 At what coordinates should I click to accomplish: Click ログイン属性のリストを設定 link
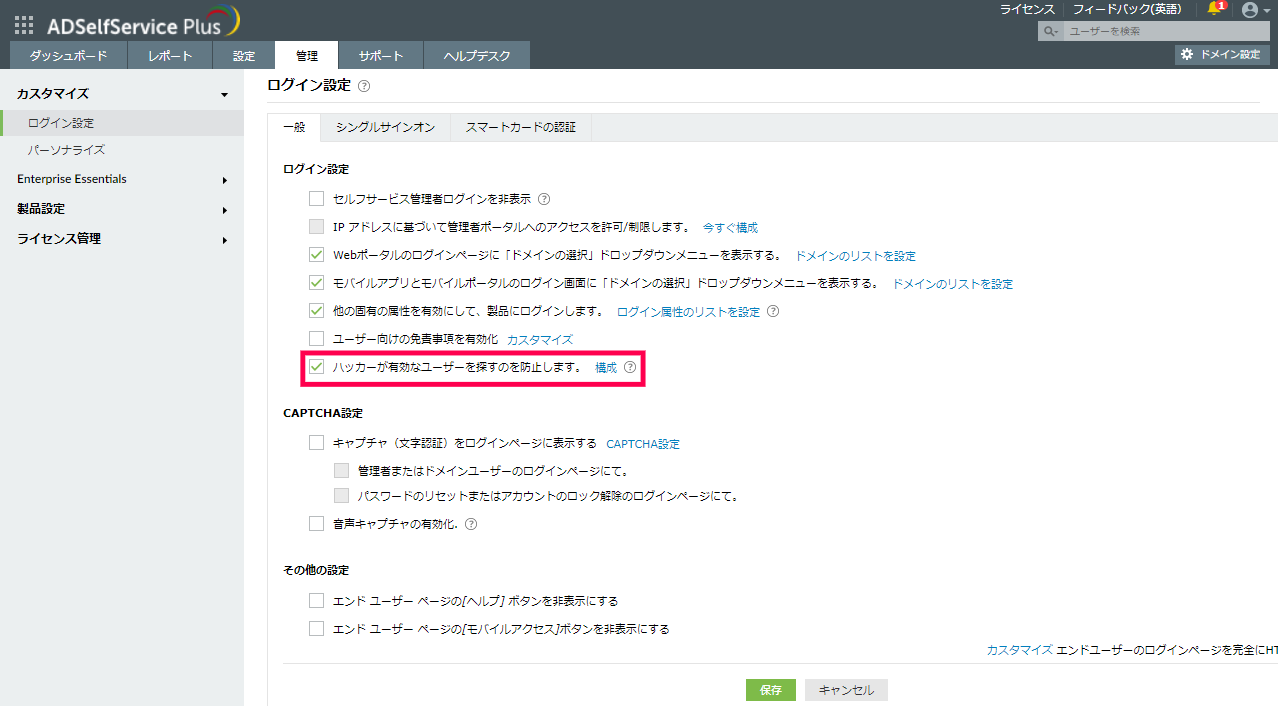(688, 311)
